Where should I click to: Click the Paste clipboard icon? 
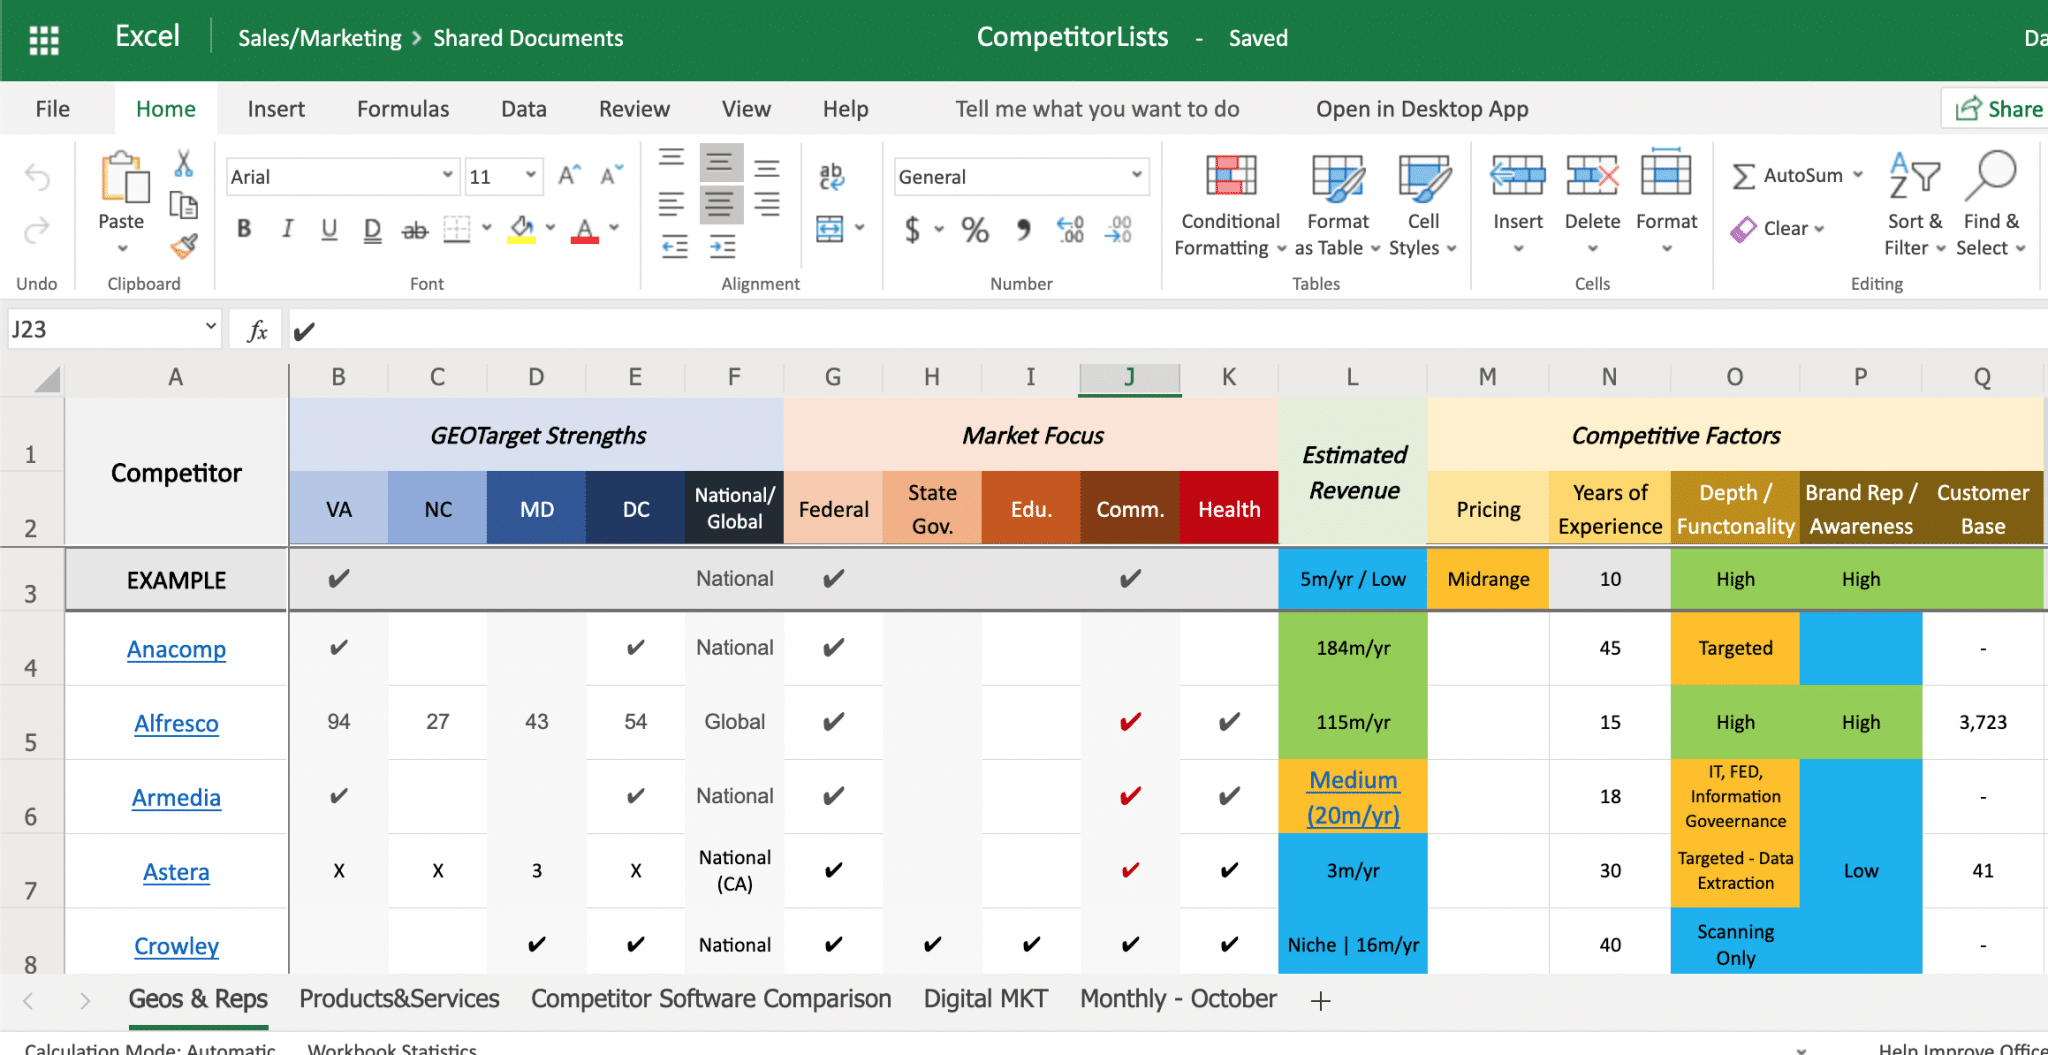[x=124, y=177]
